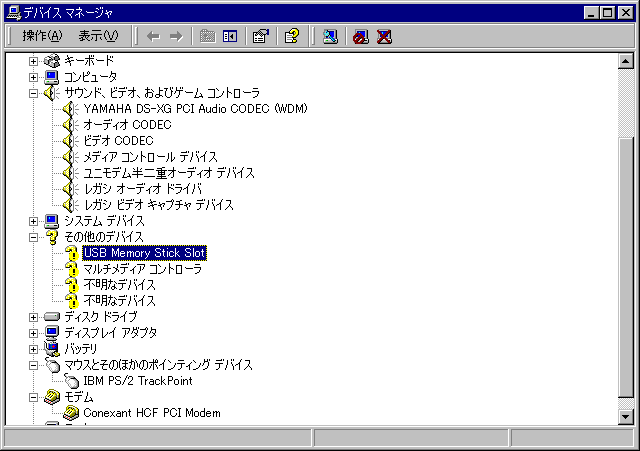Screen dimensions: 640x451
Task: Expand the ディスク ドライブ node
Action: point(33,317)
